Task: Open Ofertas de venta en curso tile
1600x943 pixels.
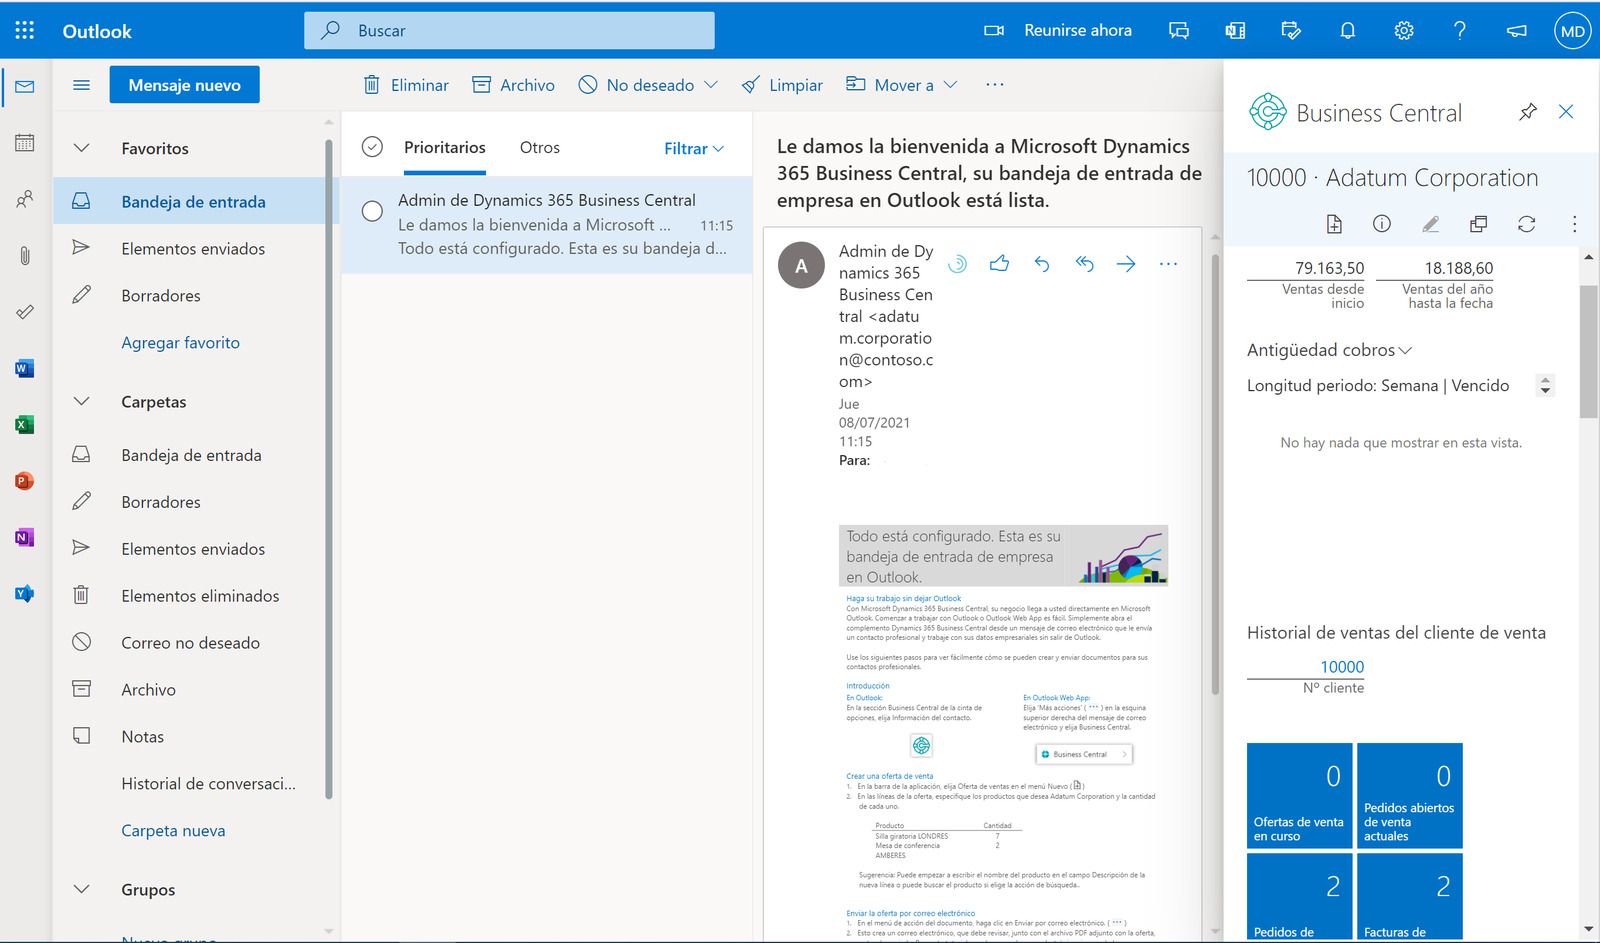Action: coord(1300,795)
